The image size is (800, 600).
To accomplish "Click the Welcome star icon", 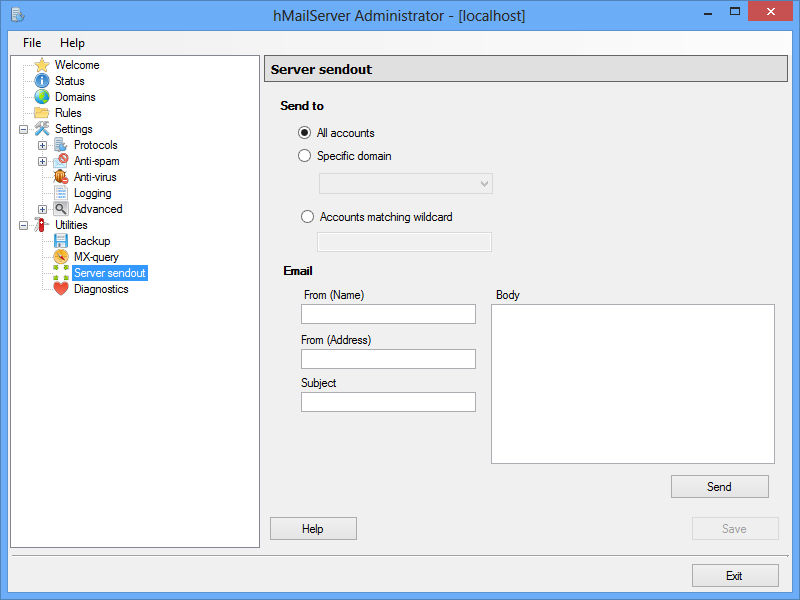I will (x=42, y=65).
